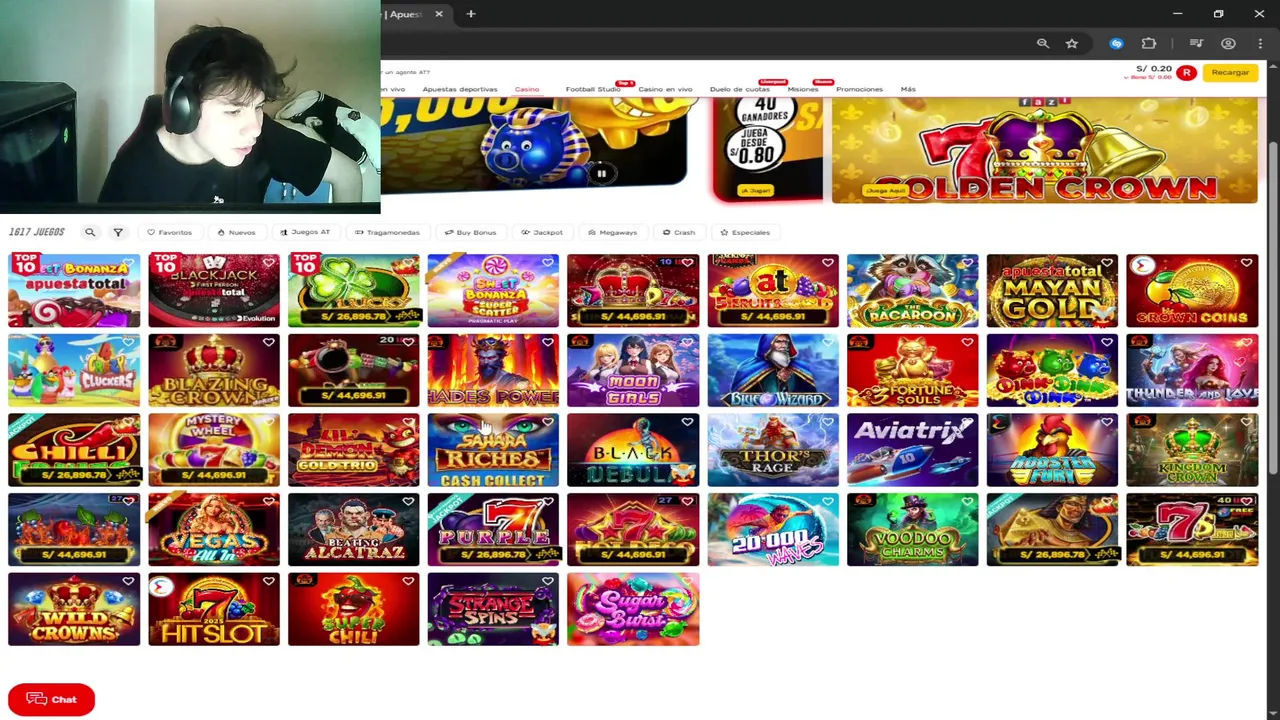This screenshot has width=1280, height=720.
Task: Favorite the Sweet Bonanza Super Scatter game
Action: click(548, 263)
